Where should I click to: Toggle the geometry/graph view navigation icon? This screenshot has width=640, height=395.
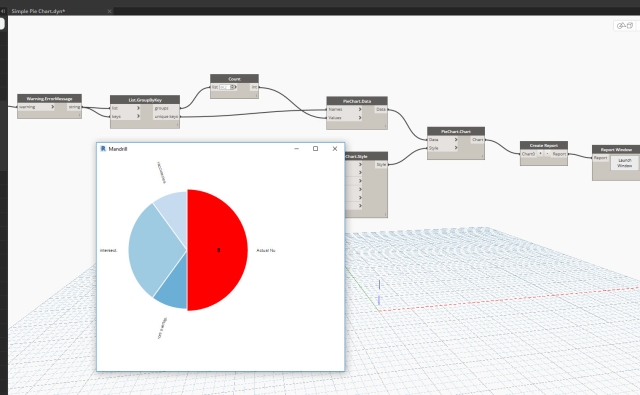click(624, 26)
